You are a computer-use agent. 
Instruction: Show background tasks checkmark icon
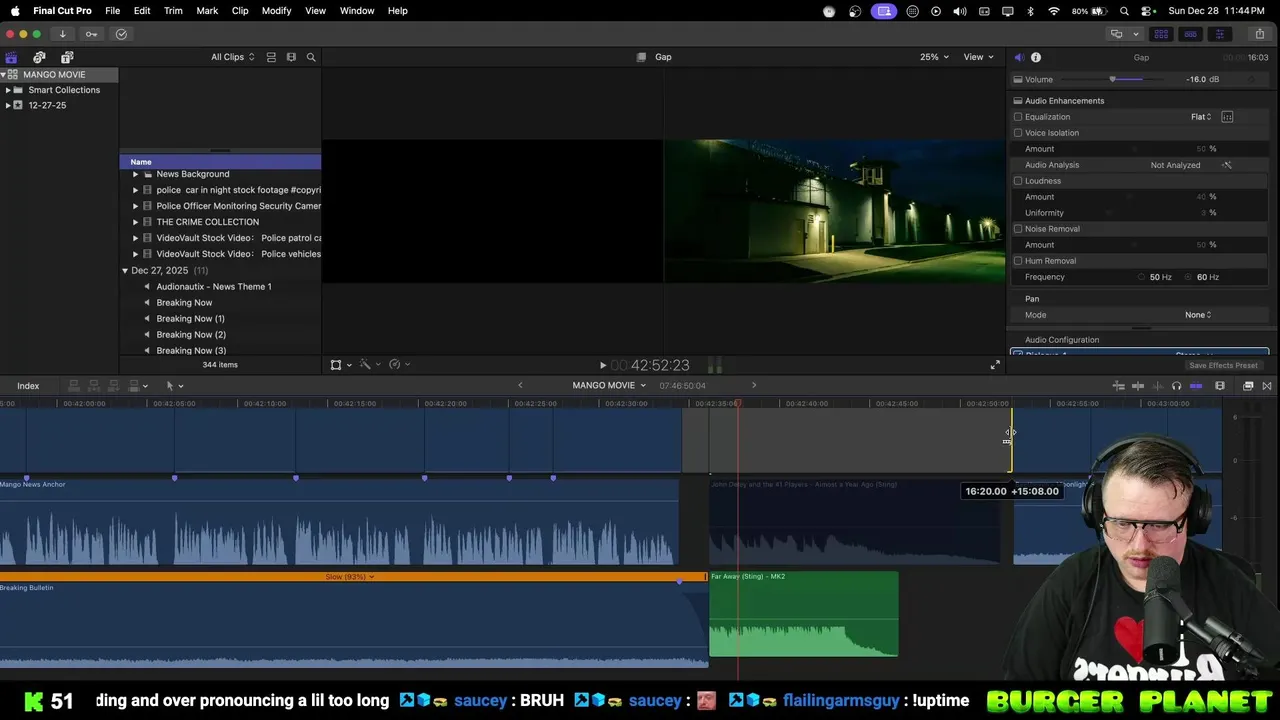pyautogui.click(x=121, y=34)
